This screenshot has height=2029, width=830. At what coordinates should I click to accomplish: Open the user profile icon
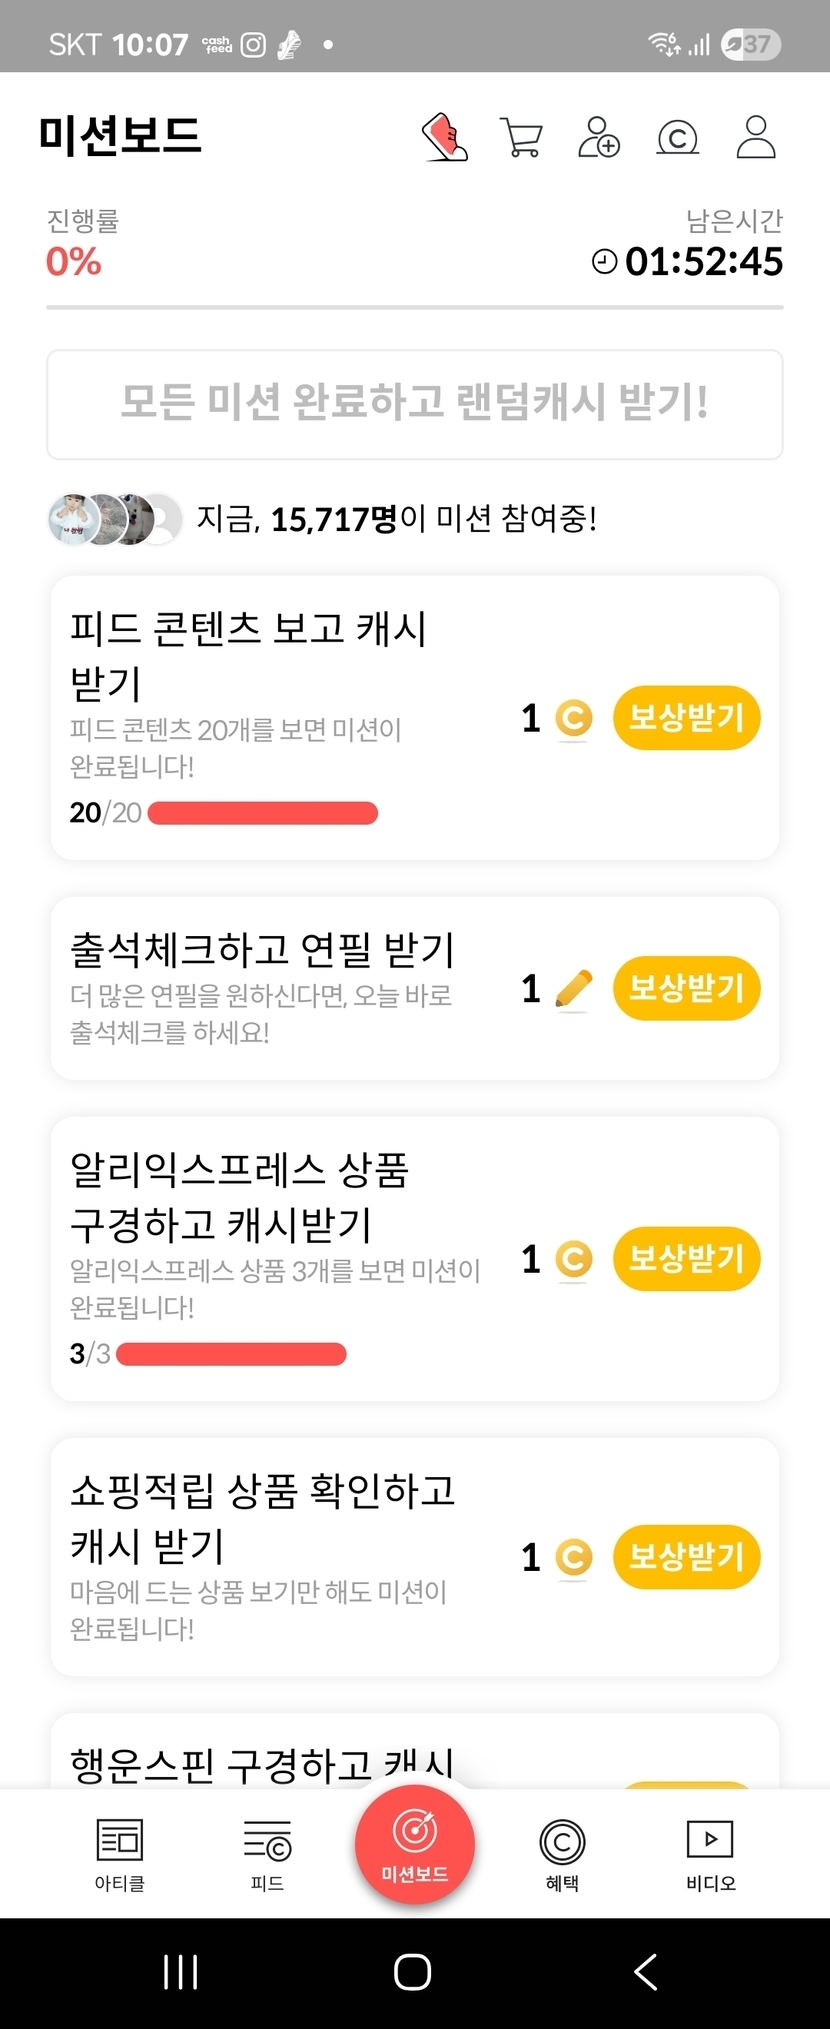[756, 137]
